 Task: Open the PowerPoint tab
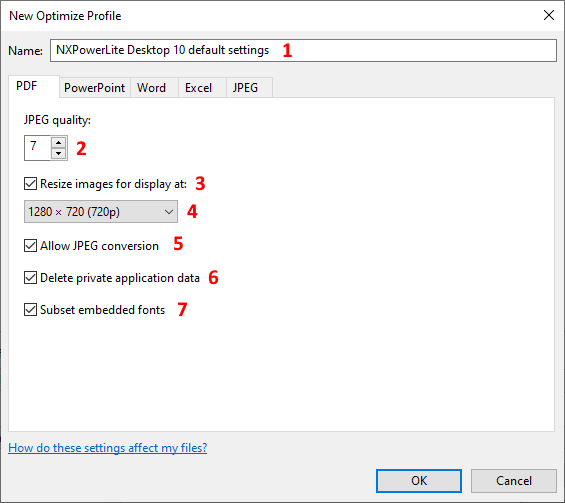coord(94,88)
